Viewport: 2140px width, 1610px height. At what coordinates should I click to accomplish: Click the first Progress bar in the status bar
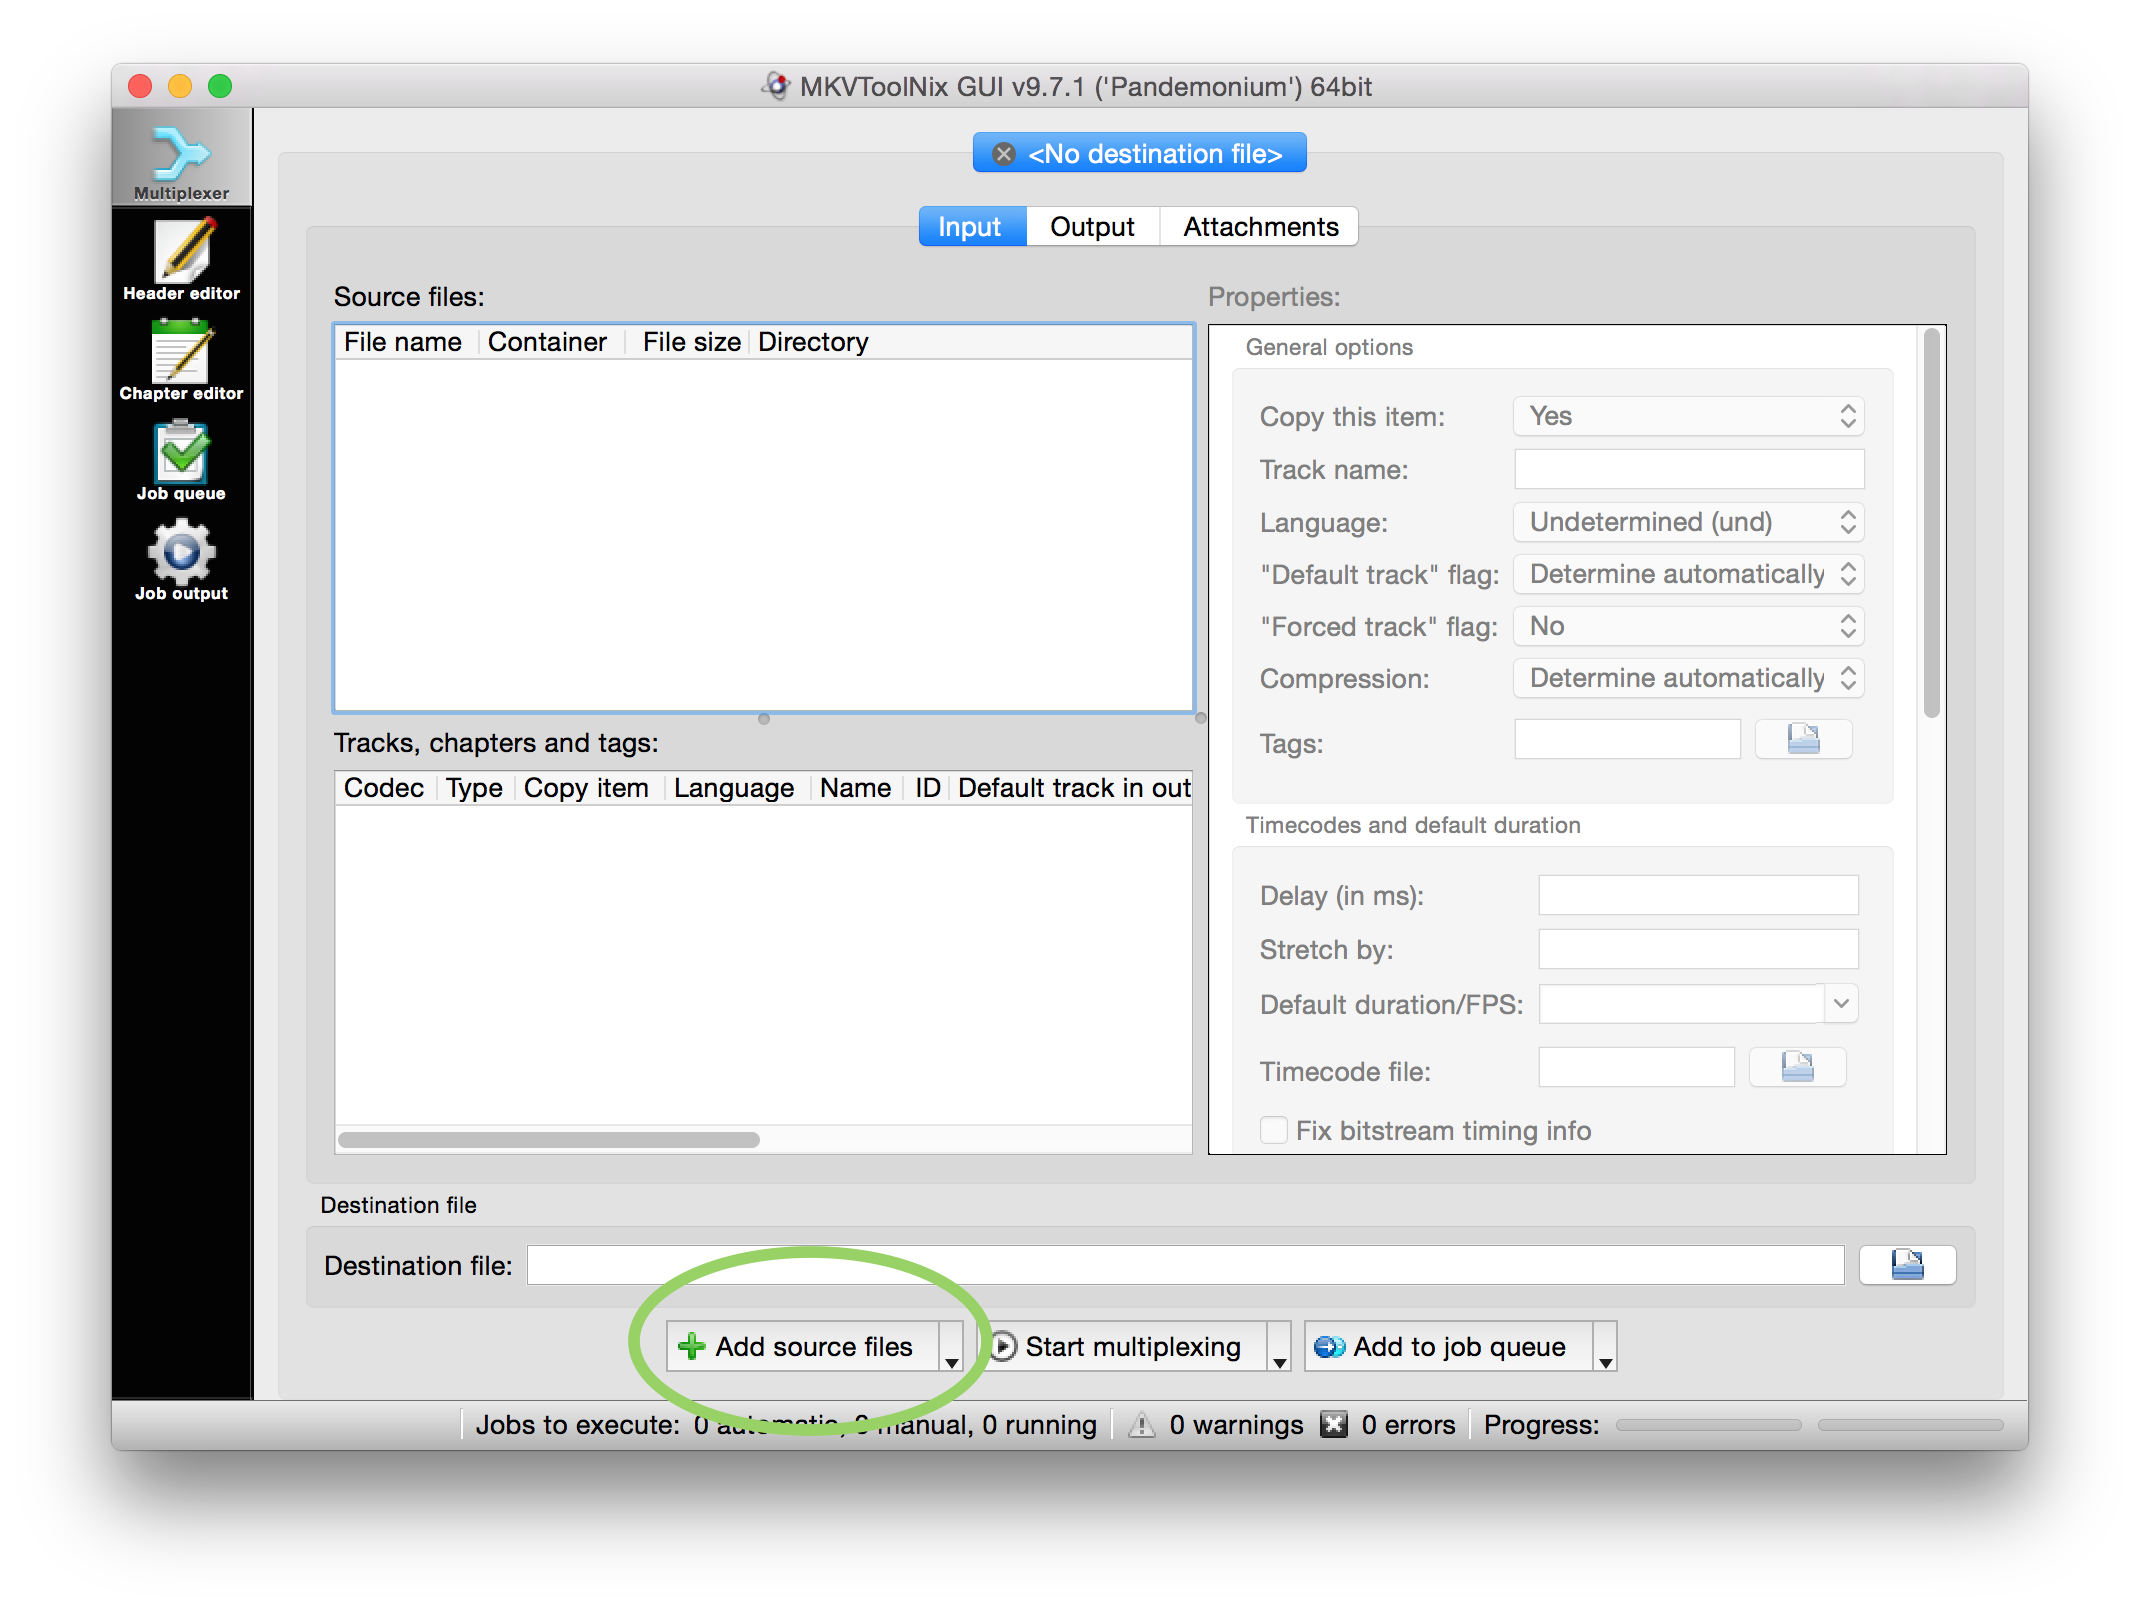(1708, 1425)
